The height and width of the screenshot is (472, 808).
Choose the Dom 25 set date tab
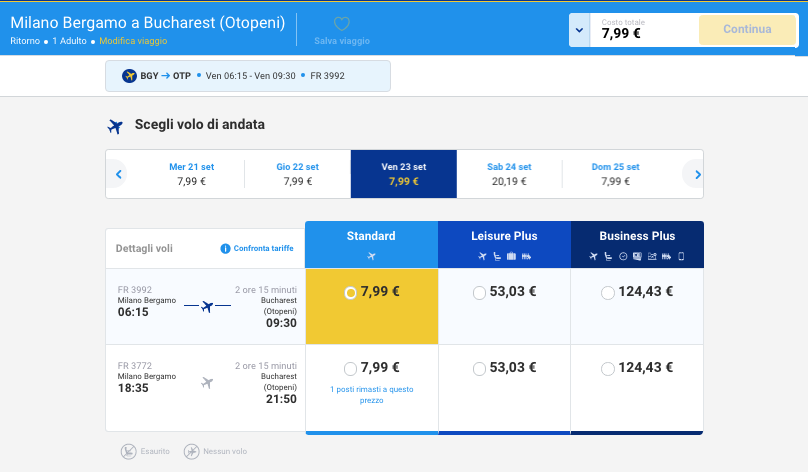click(615, 174)
